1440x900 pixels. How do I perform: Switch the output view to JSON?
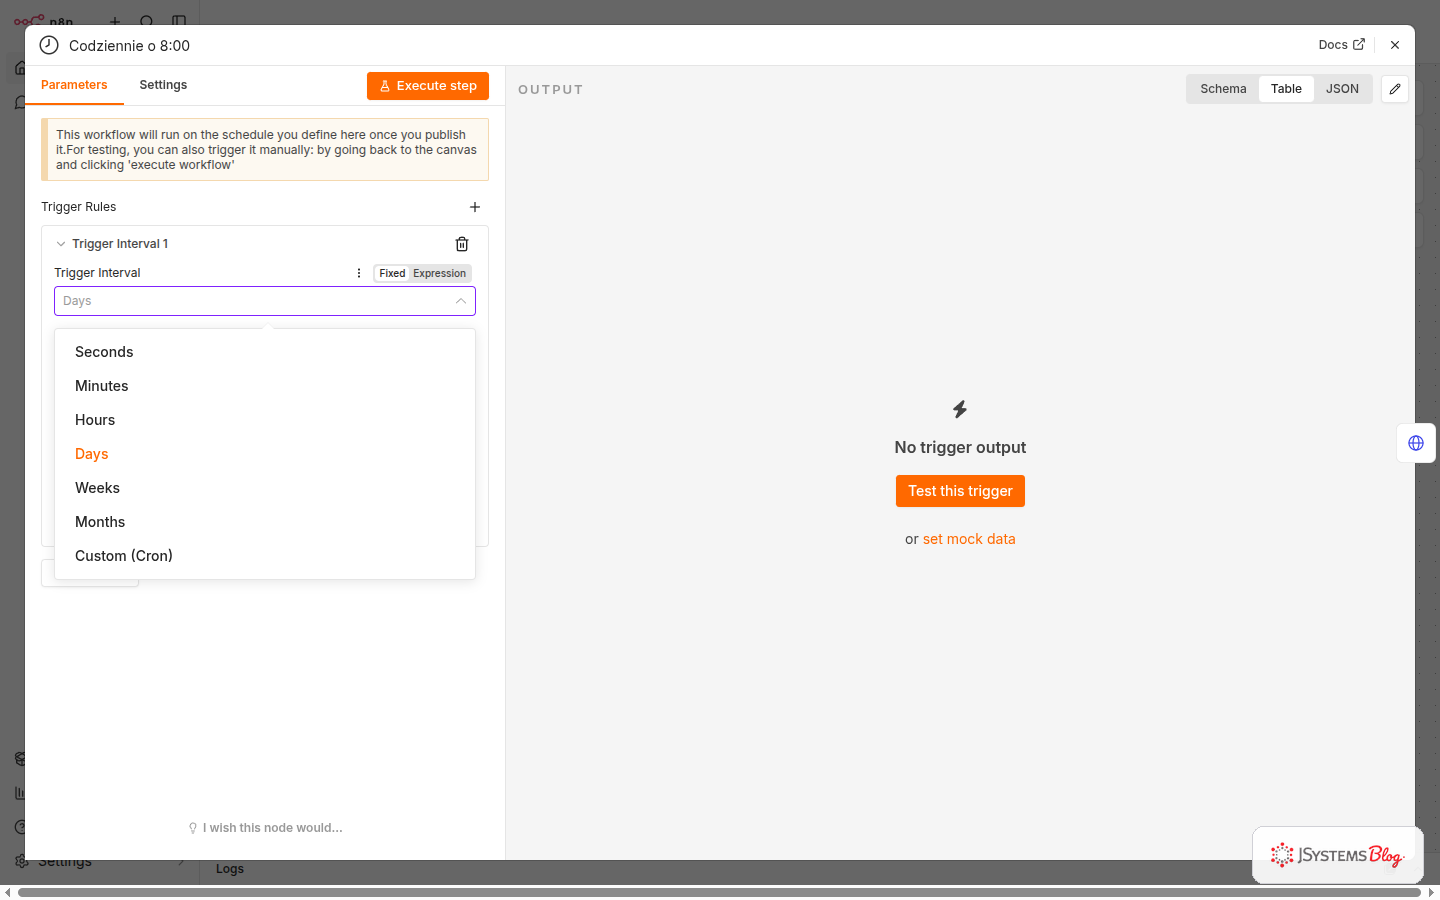(1342, 89)
